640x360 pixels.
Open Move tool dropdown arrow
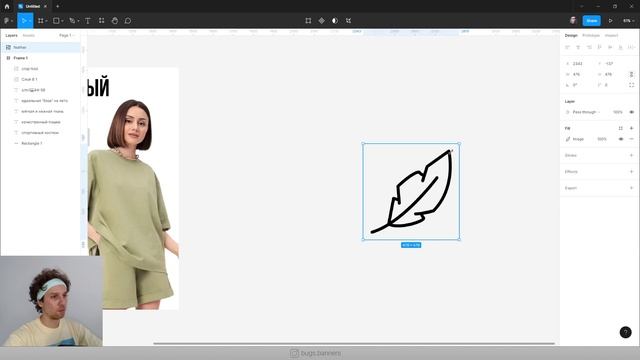coord(30,21)
